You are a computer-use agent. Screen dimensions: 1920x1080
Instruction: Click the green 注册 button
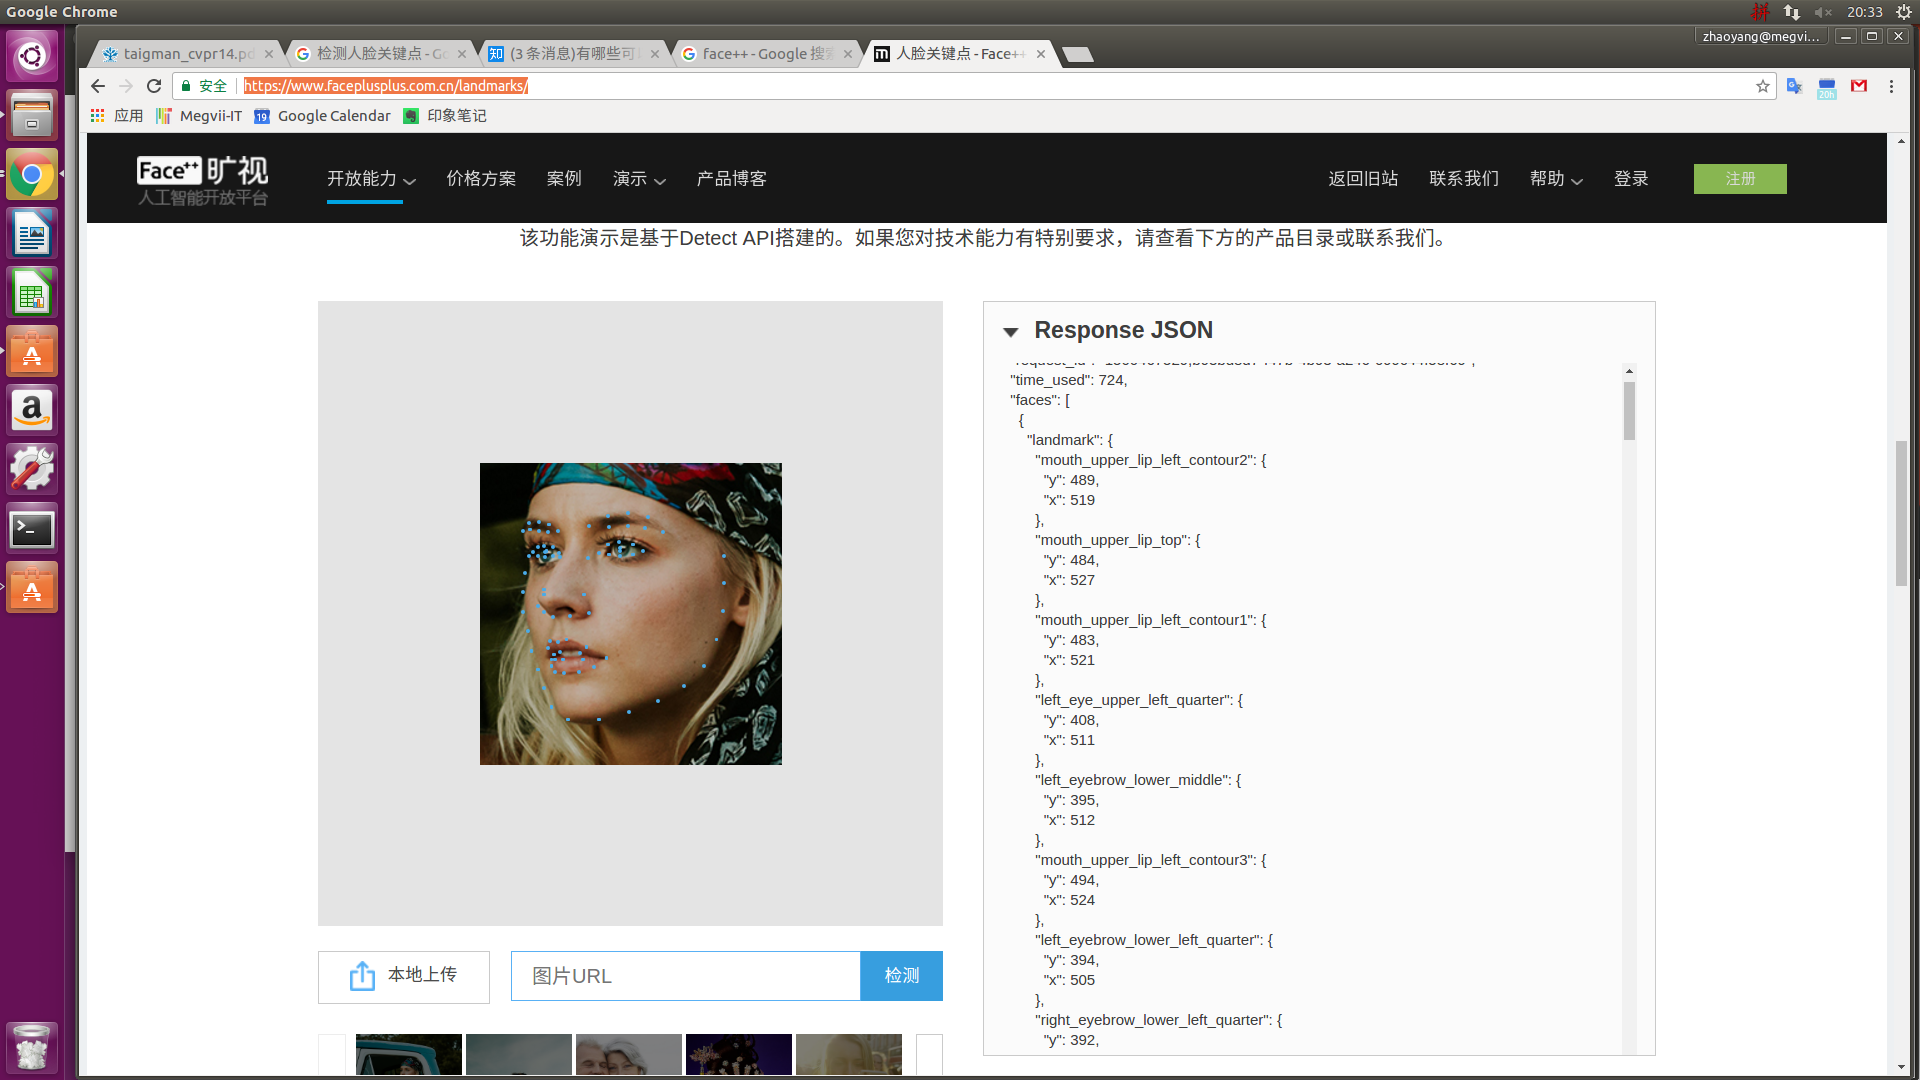tap(1740, 179)
